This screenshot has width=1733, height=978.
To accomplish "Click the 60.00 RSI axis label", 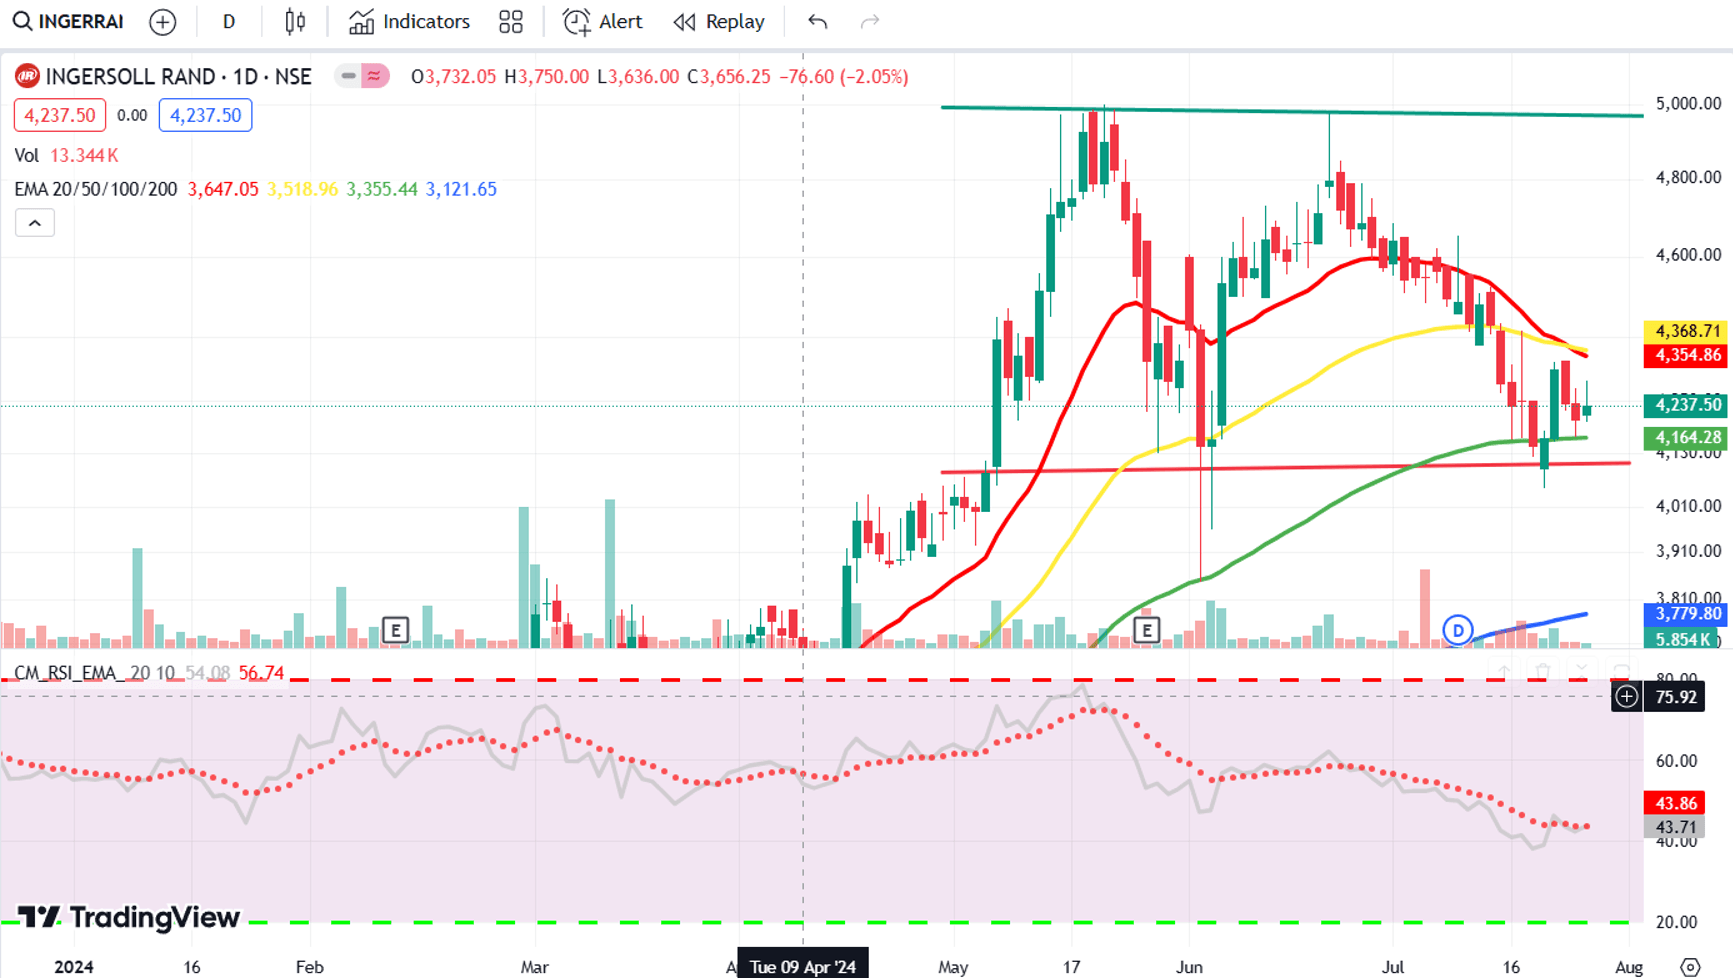I will 1676,761.
